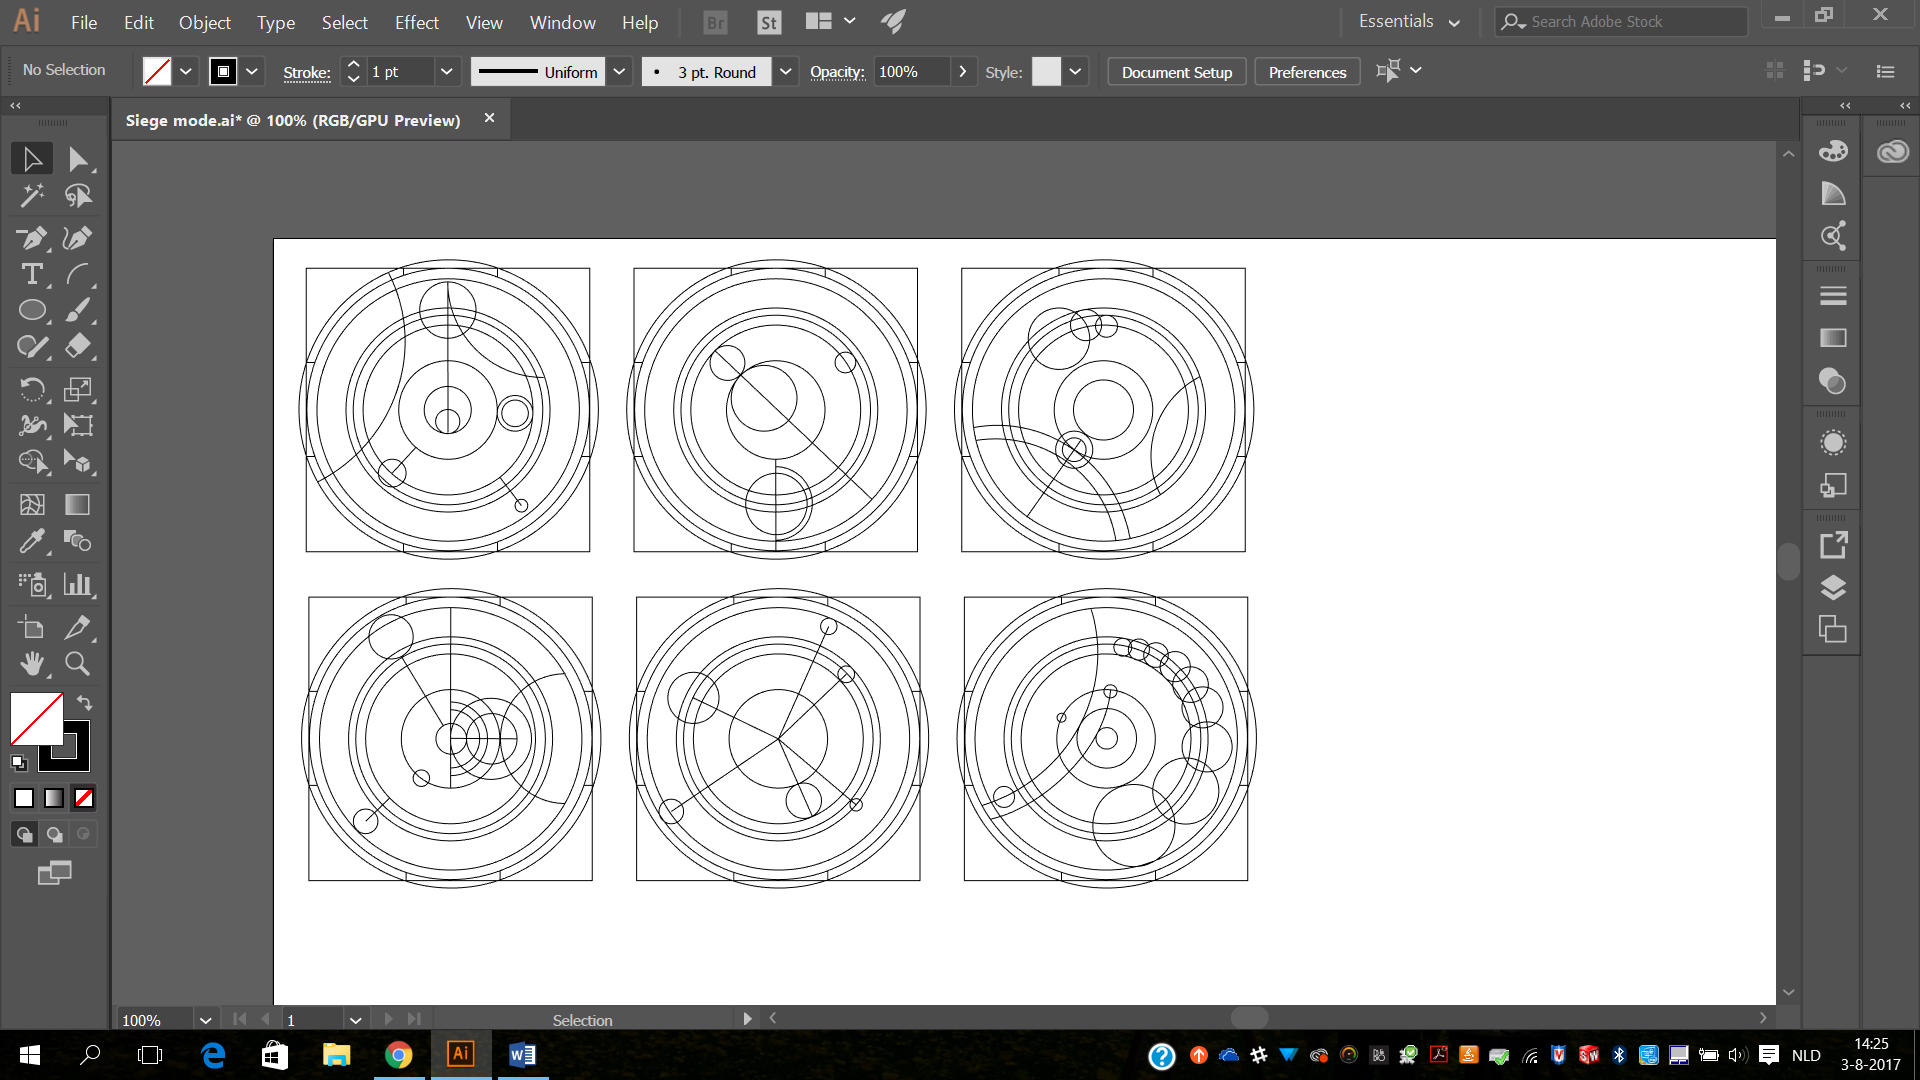Select the Magic Wand tool
The width and height of the screenshot is (1920, 1080).
[32, 196]
